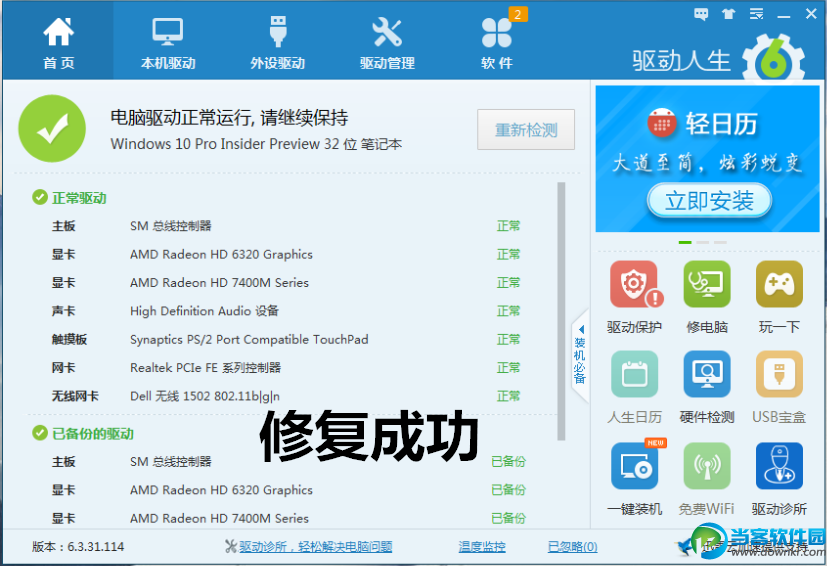The height and width of the screenshot is (566, 827).
Task: Click the green checkmark status icon
Action: (52, 128)
